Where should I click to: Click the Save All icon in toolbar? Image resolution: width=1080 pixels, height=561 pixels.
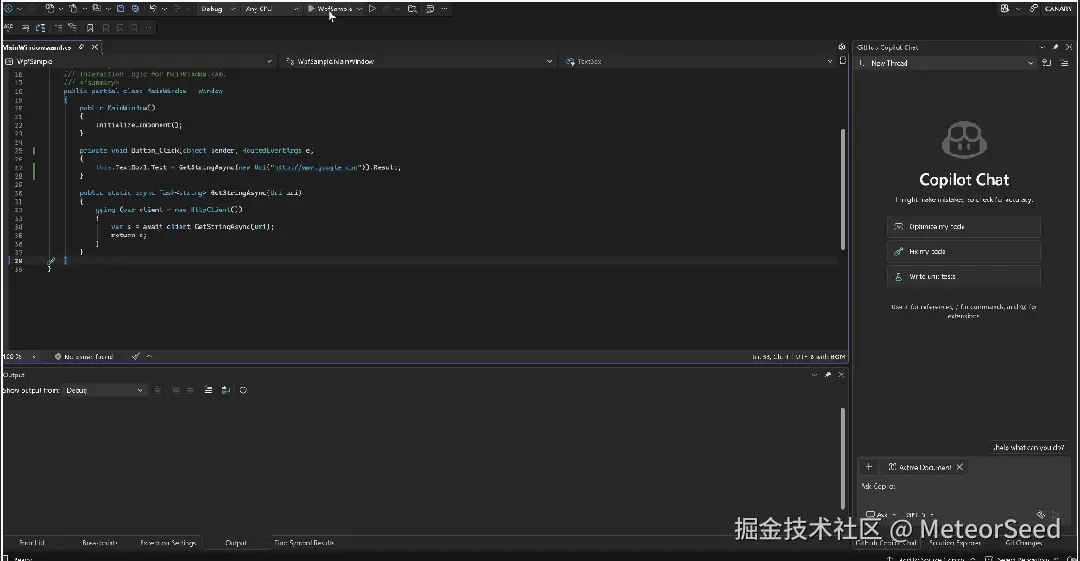135,9
